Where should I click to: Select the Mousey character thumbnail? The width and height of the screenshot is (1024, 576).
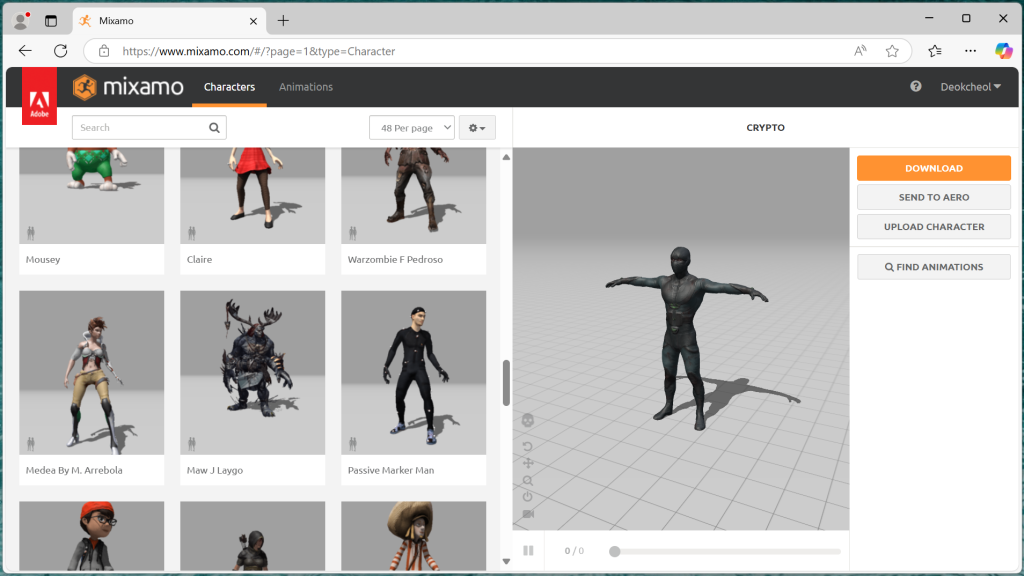91,195
